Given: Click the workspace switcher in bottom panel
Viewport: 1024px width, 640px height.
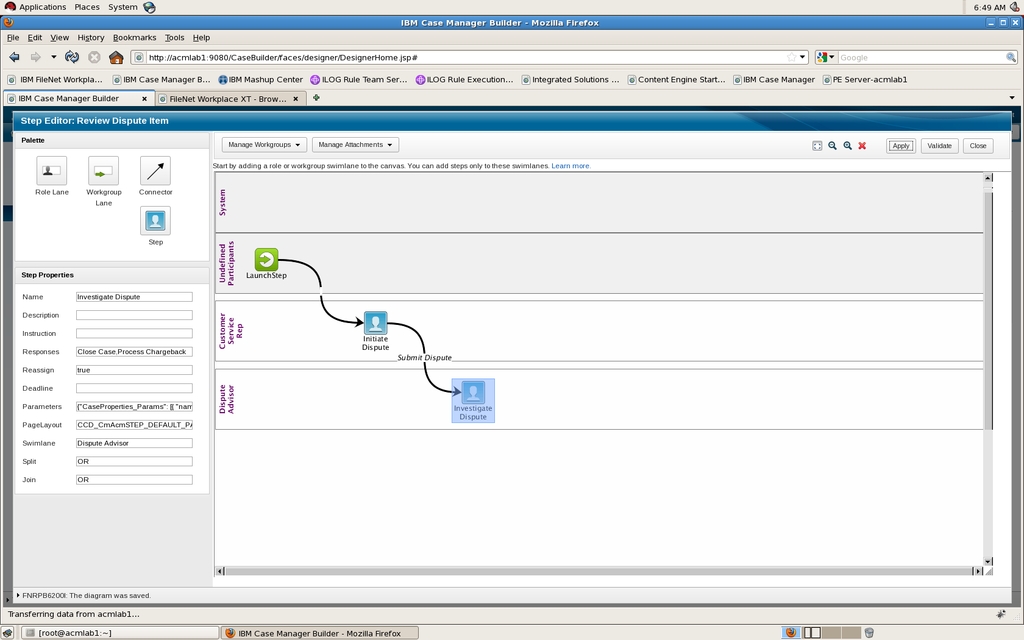Looking at the screenshot, I should click(x=831, y=632).
